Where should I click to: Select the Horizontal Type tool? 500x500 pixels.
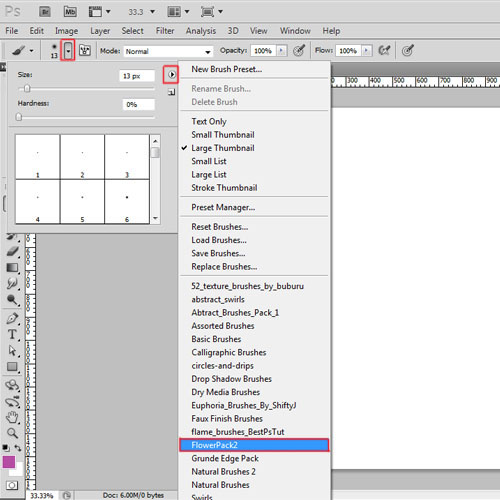click(13, 334)
